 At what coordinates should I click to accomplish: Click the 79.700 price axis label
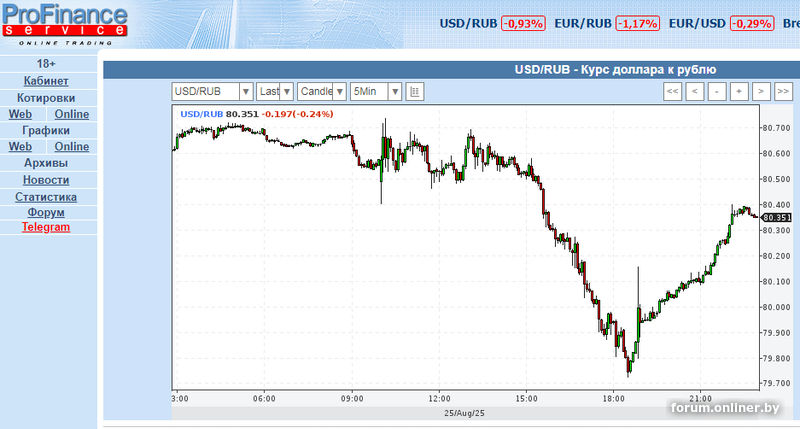click(776, 383)
